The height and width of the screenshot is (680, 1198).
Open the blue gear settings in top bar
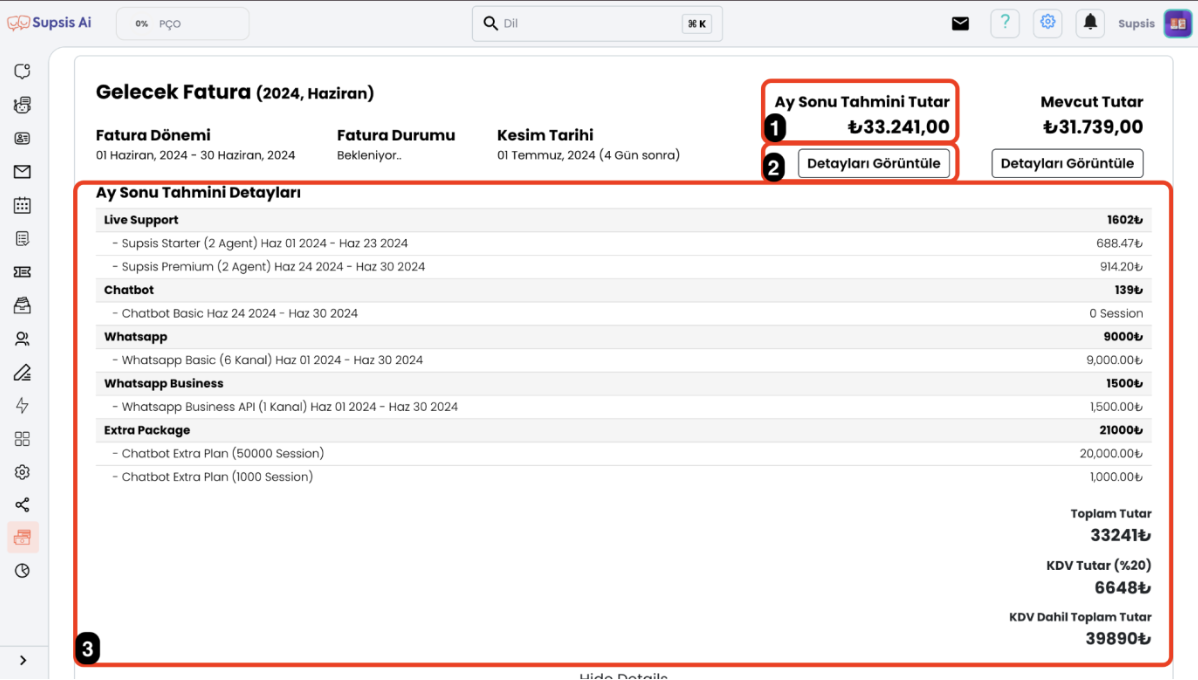pos(1047,23)
